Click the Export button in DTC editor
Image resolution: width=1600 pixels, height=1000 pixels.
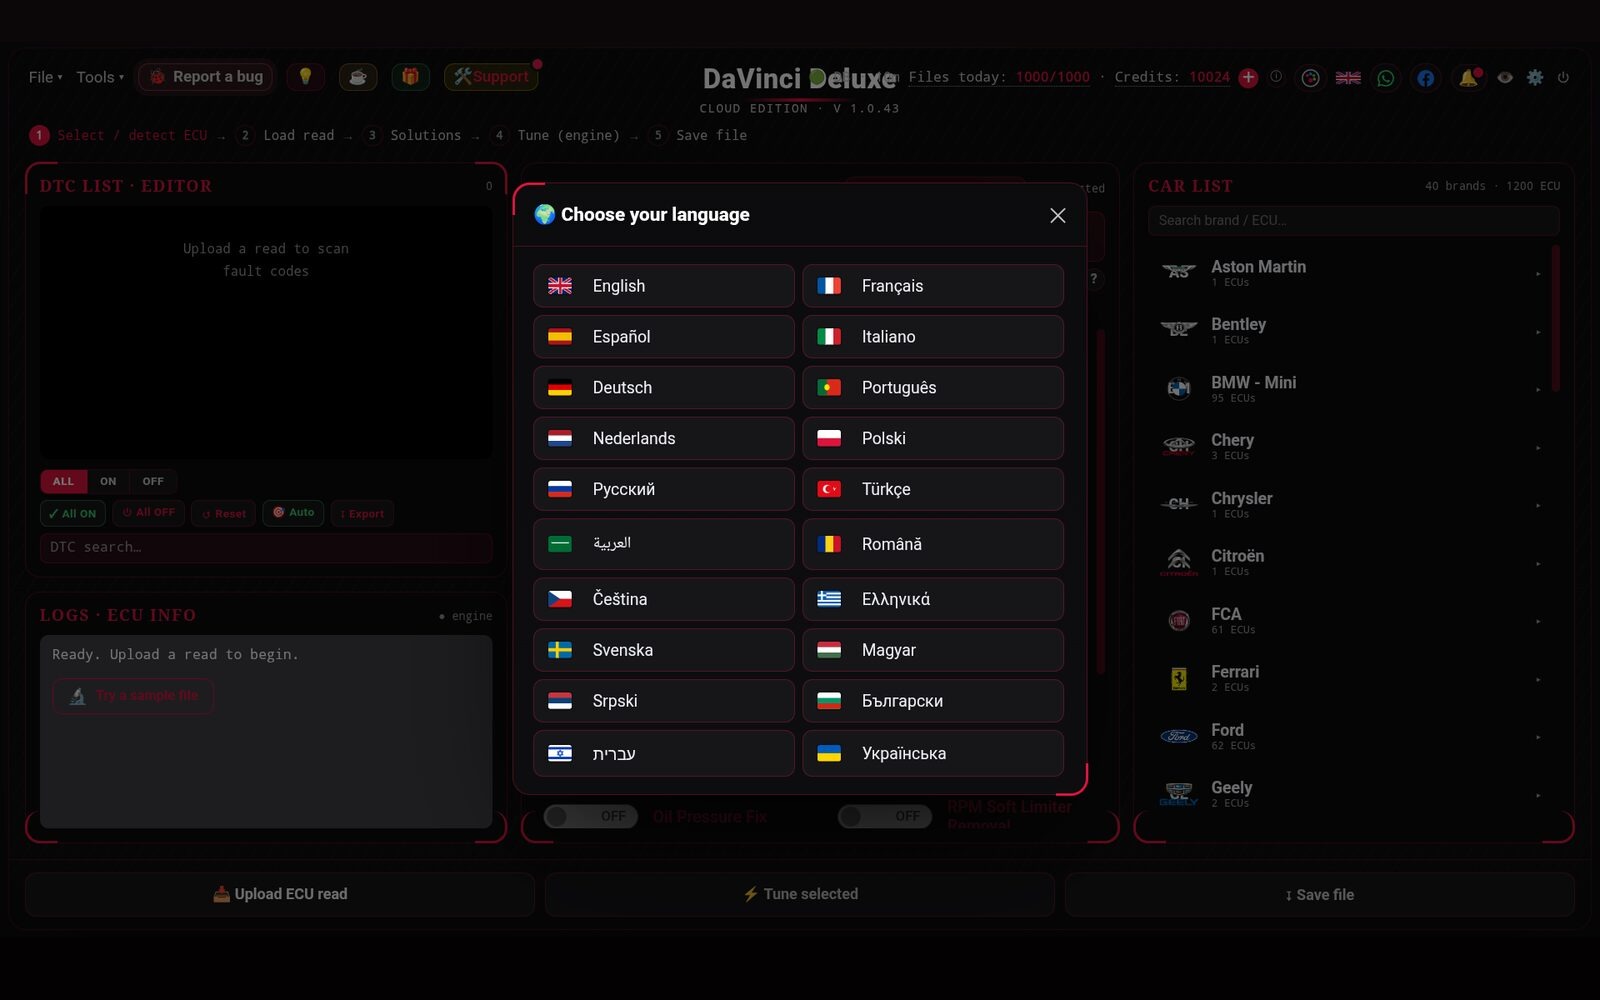tap(362, 514)
